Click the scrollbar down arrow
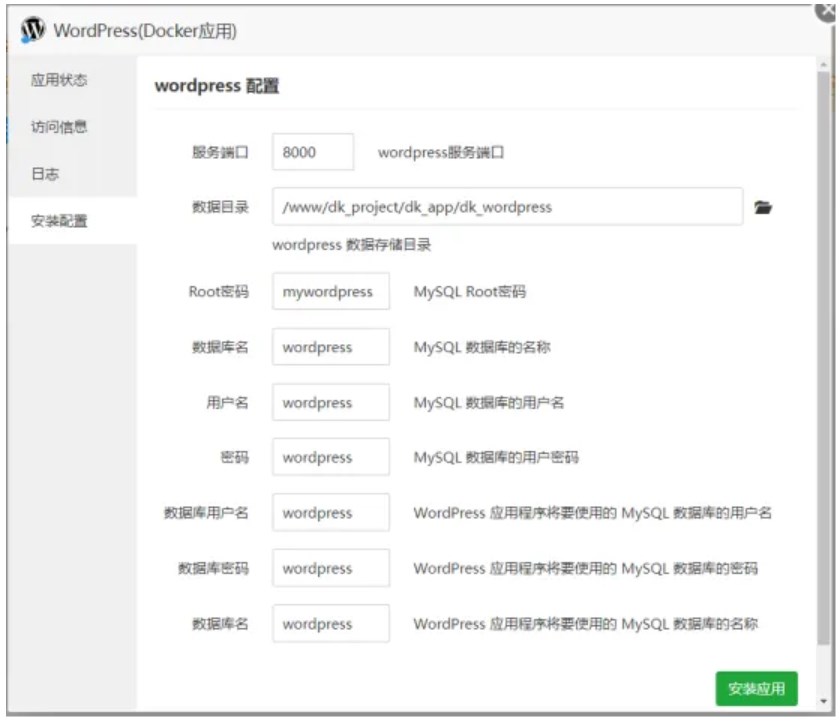Screen dimensions: 840x723 (824, 701)
